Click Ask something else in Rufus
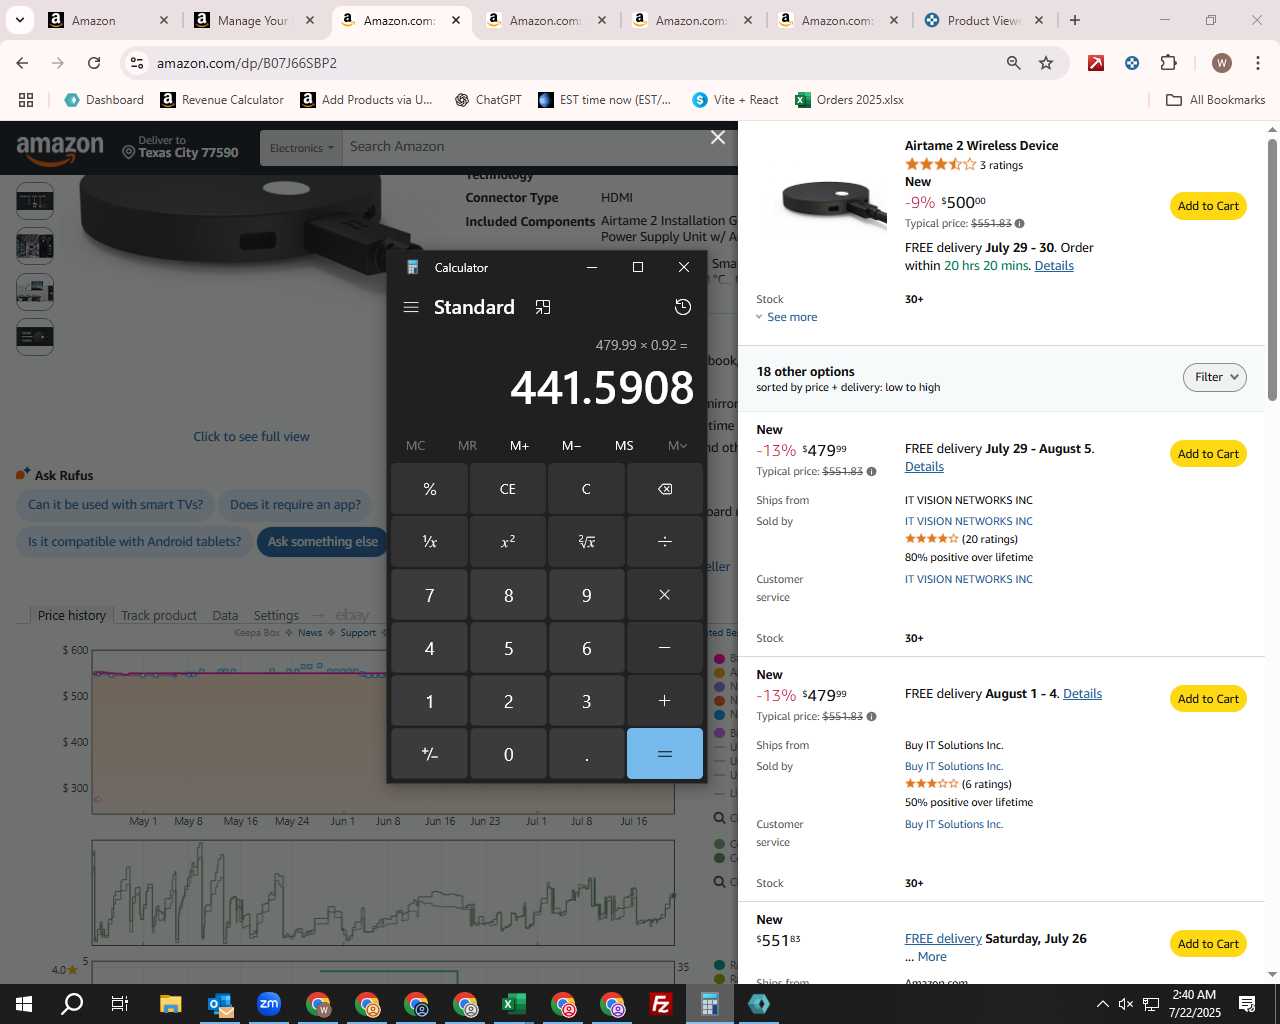 coord(323,542)
